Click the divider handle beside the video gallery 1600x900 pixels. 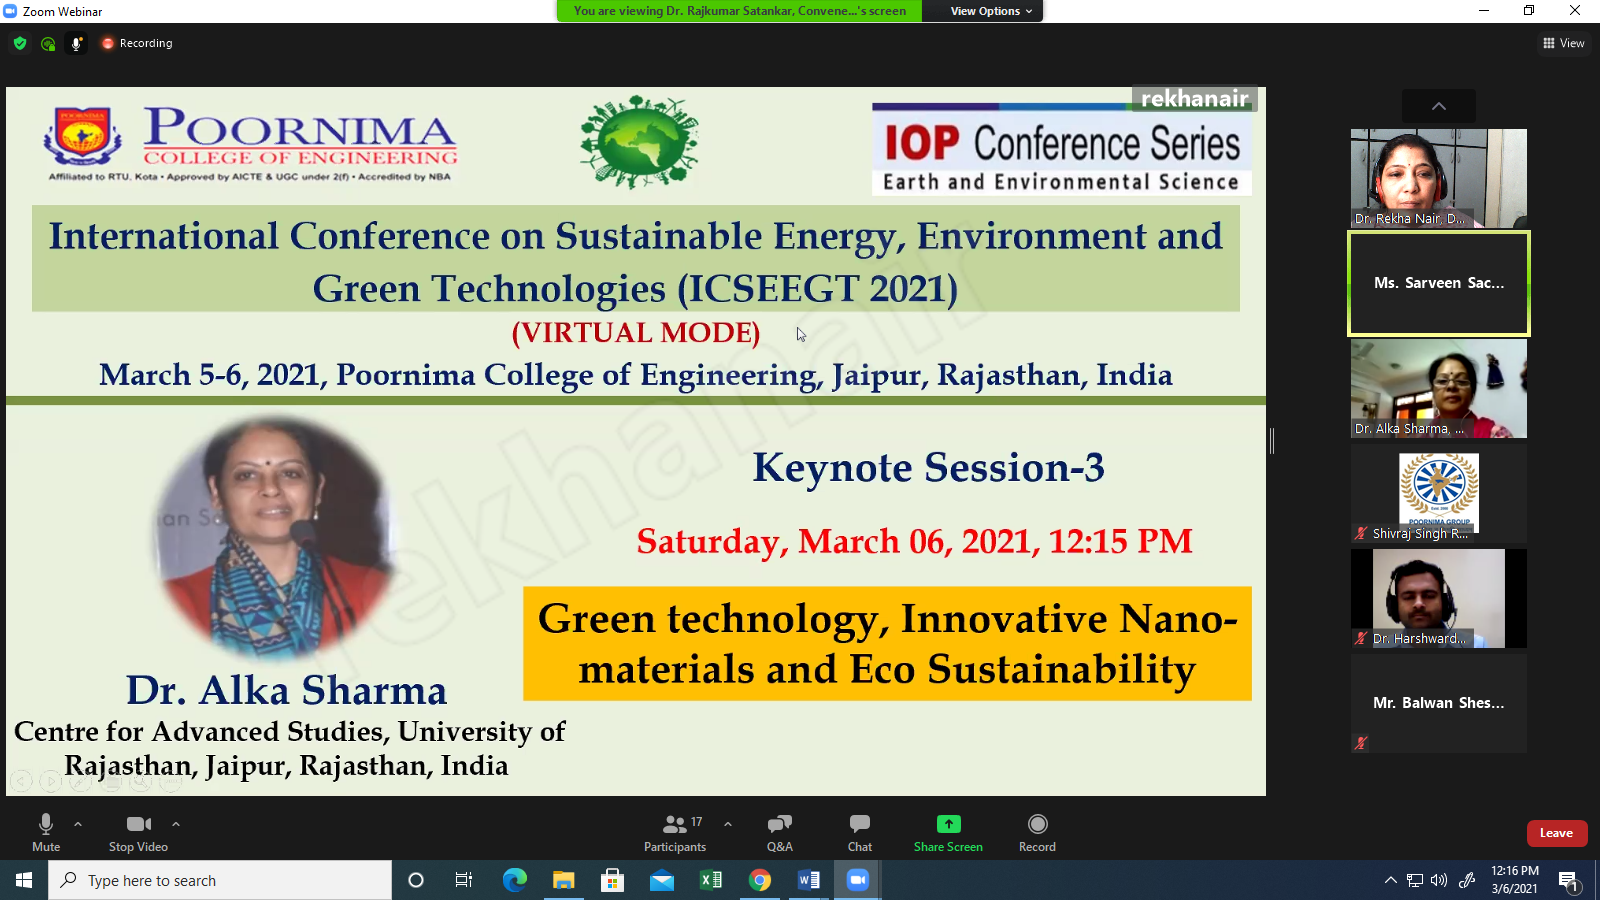tap(1272, 441)
